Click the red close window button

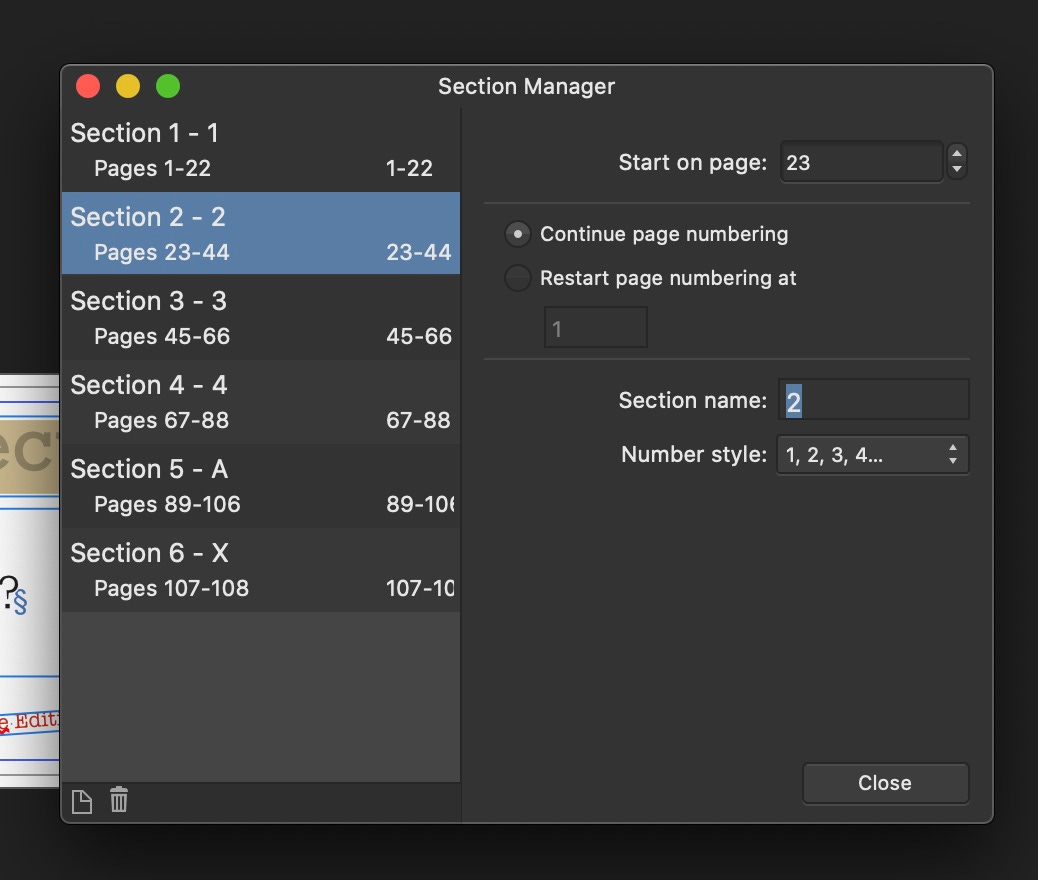click(x=88, y=87)
